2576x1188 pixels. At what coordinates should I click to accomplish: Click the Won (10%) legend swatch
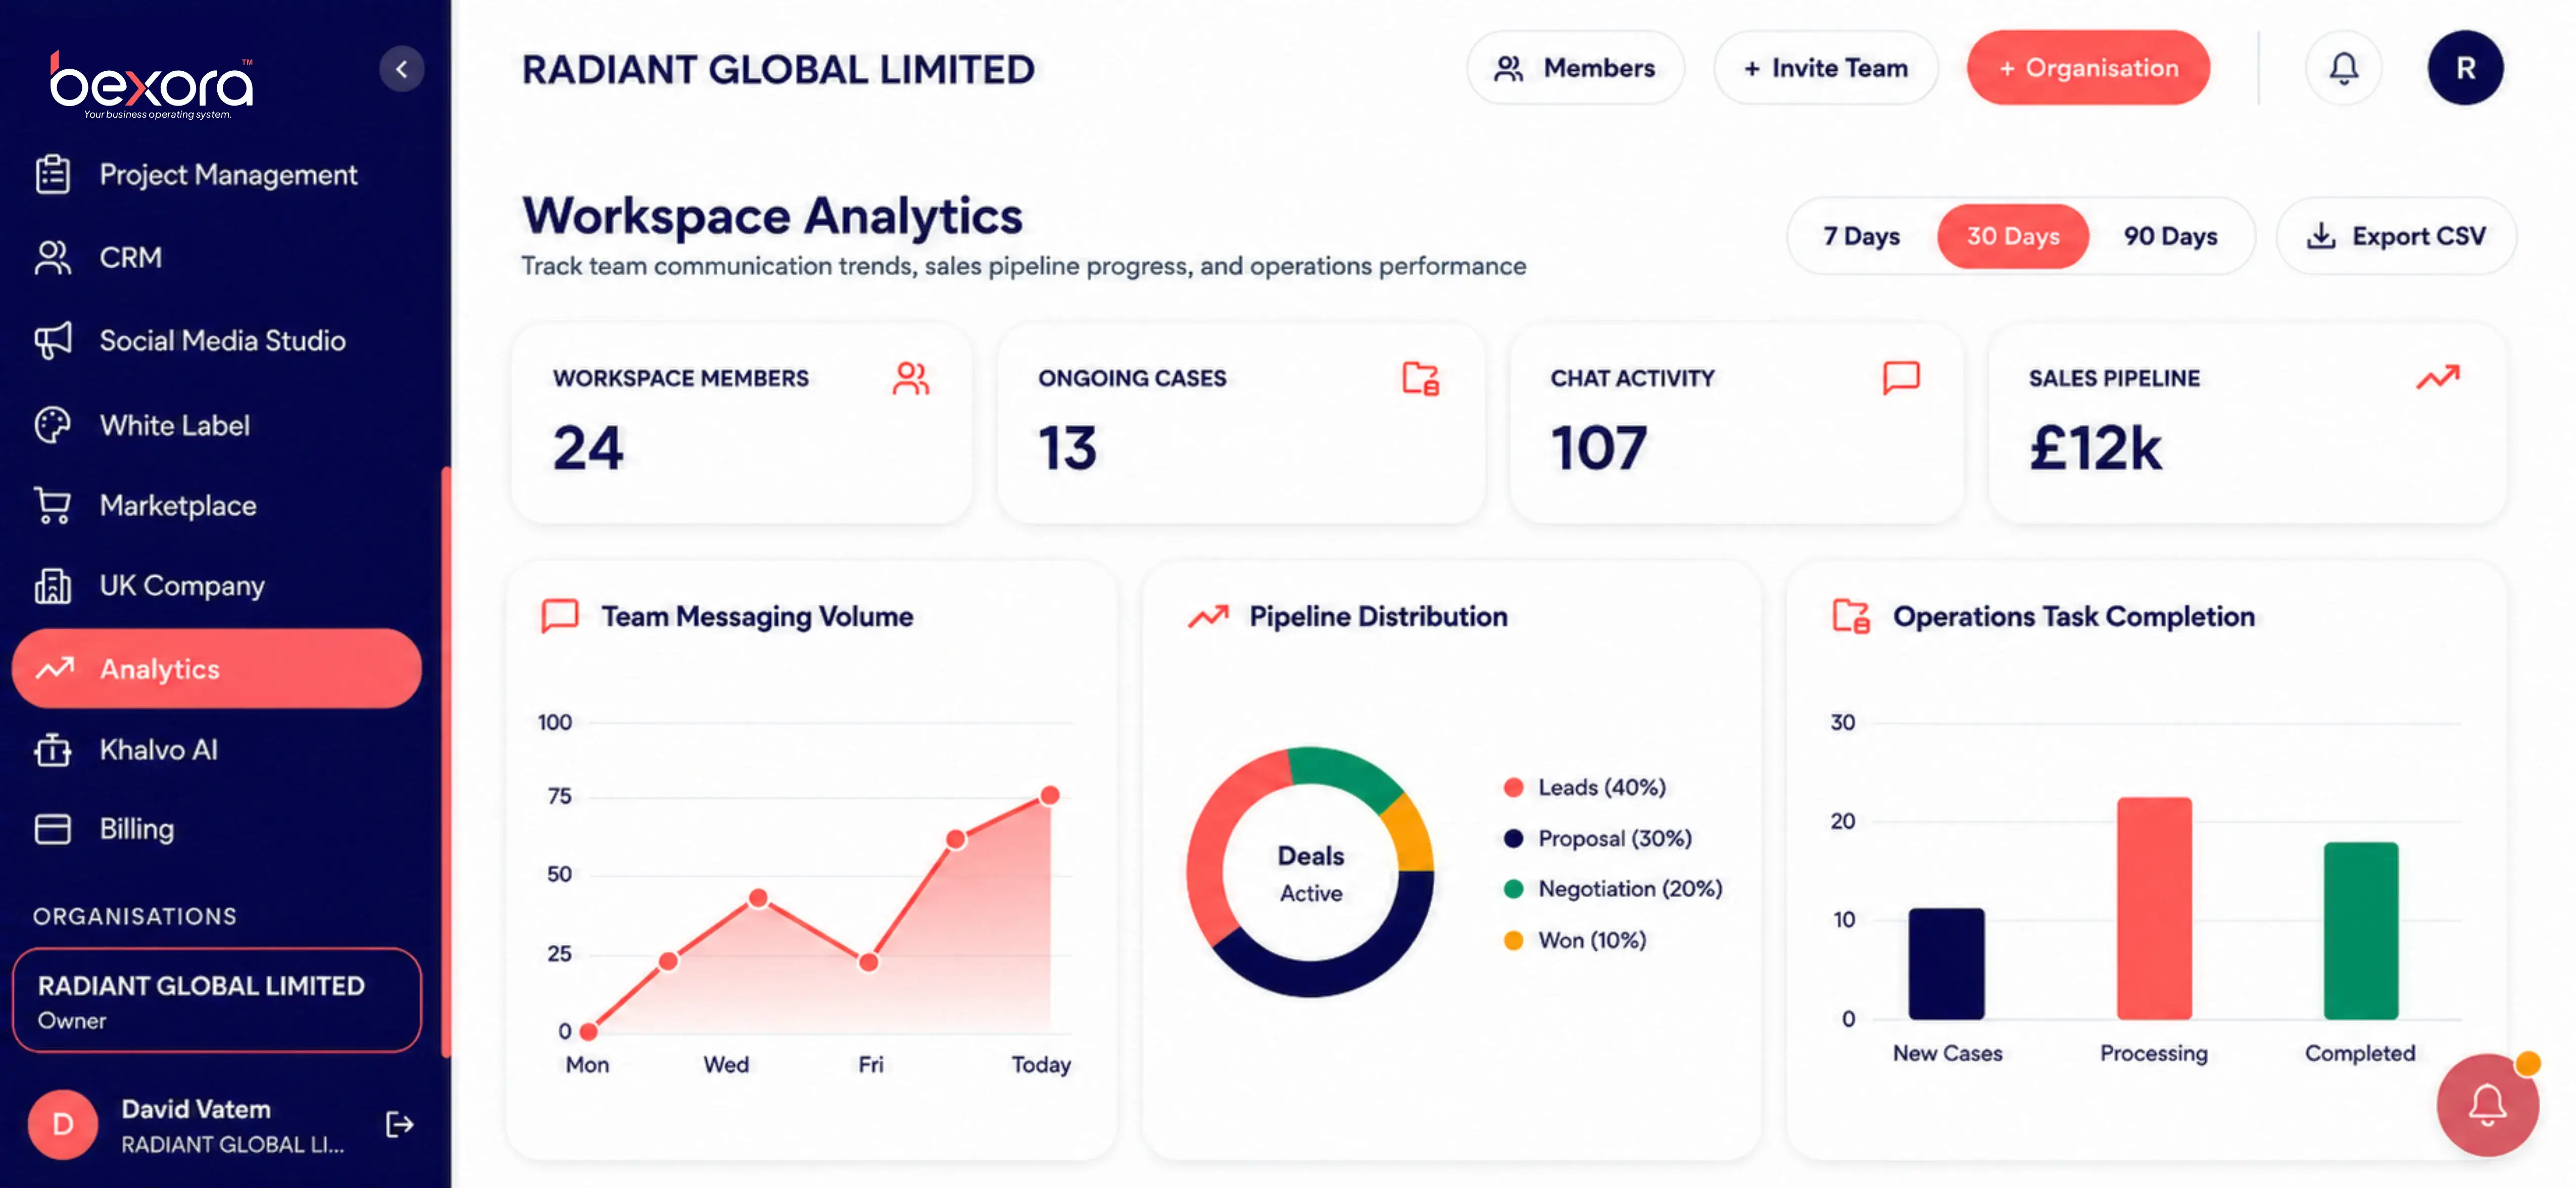[1513, 940]
